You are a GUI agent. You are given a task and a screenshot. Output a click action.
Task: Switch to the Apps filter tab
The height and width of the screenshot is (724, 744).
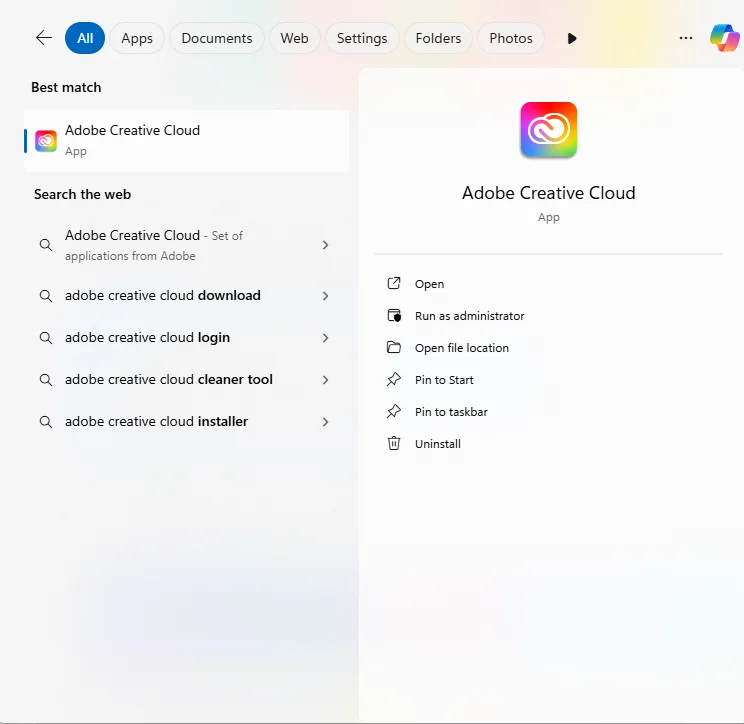pyautogui.click(x=137, y=38)
